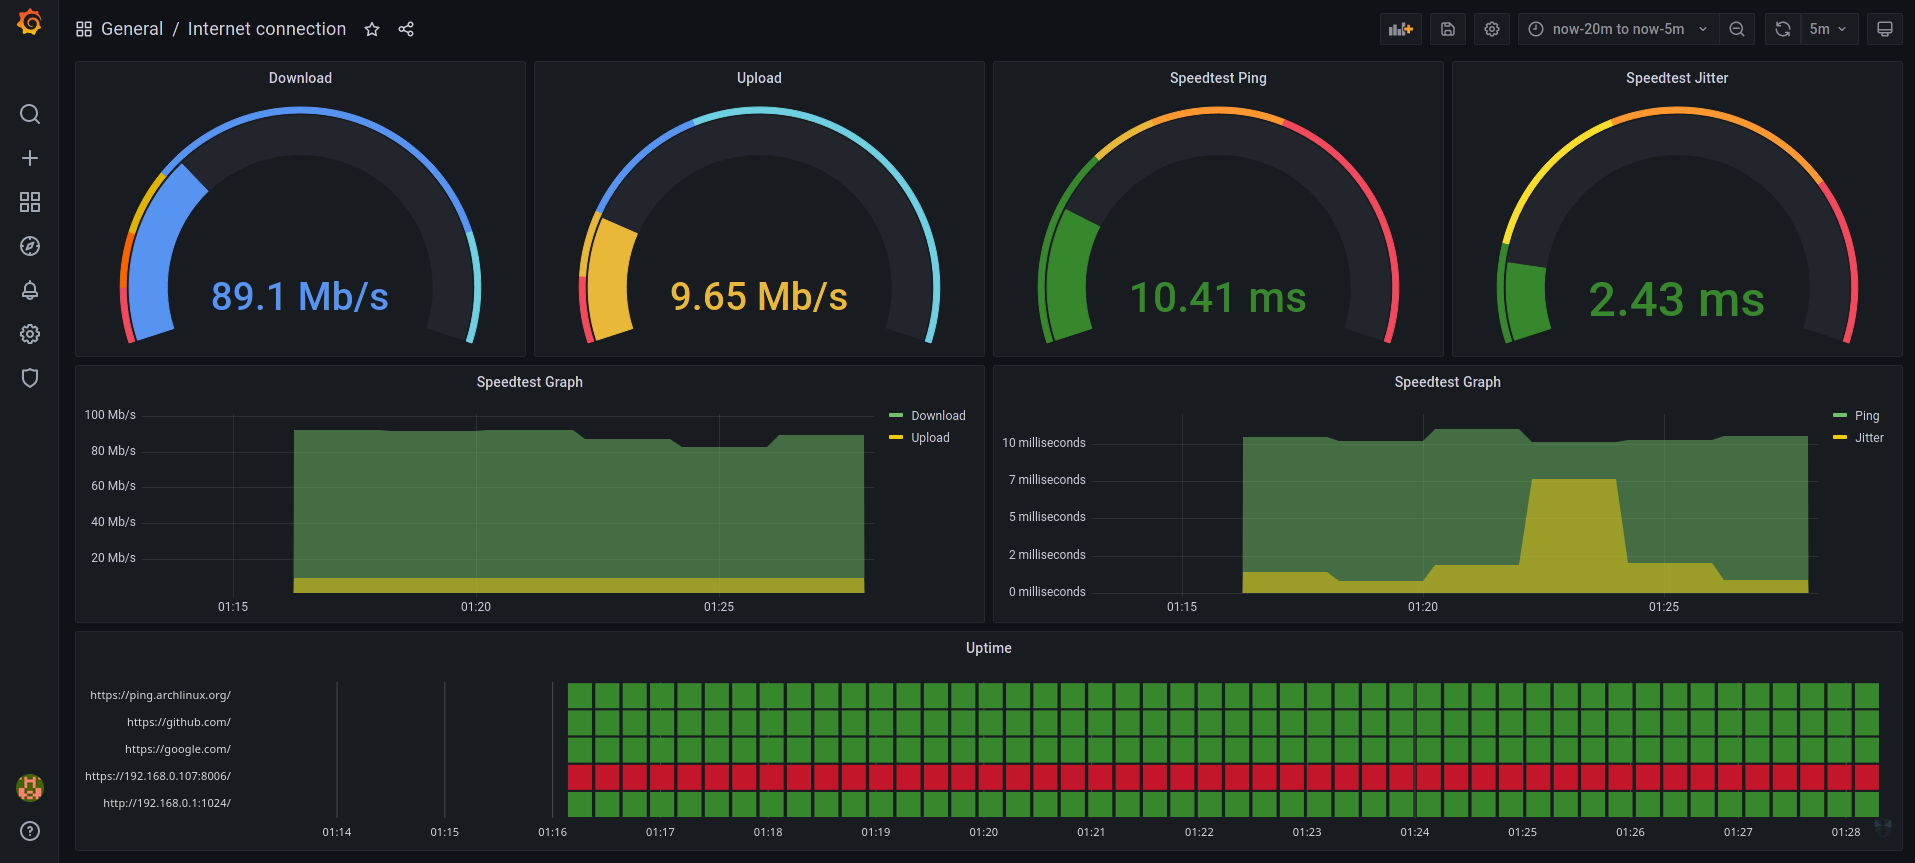Click the 89.1 Mb/s download gauge value
Viewport: 1915px width, 863px height.
(x=300, y=296)
